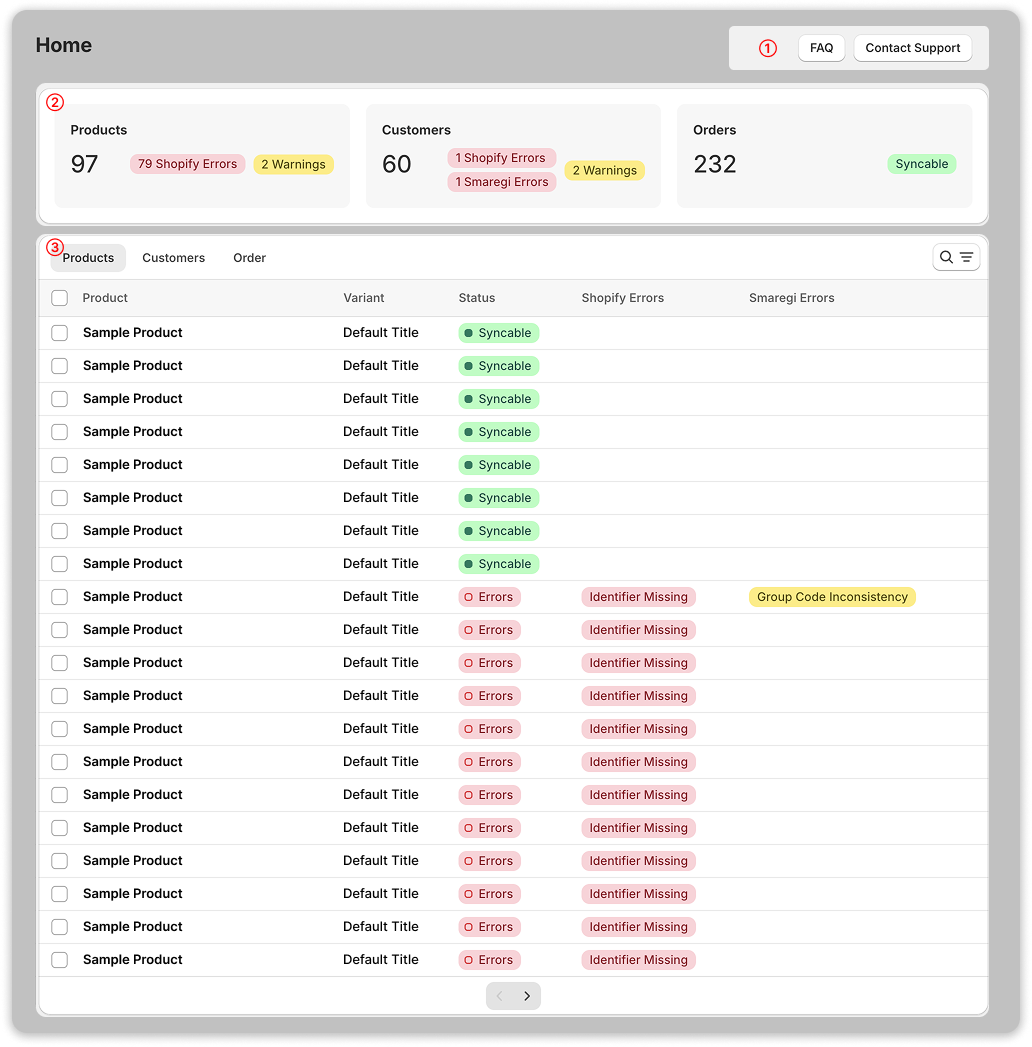Click the Contact Support button
This screenshot has width=1032, height=1047.
(x=912, y=48)
